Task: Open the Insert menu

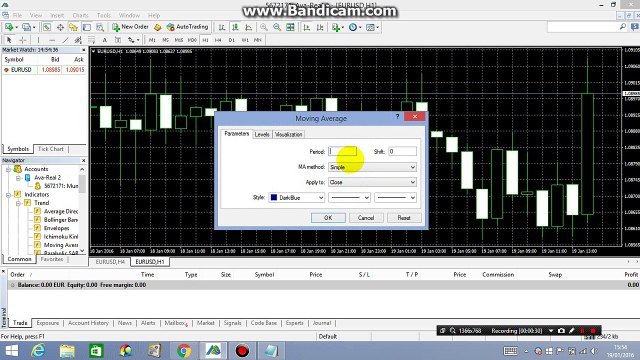Action: click(x=57, y=15)
